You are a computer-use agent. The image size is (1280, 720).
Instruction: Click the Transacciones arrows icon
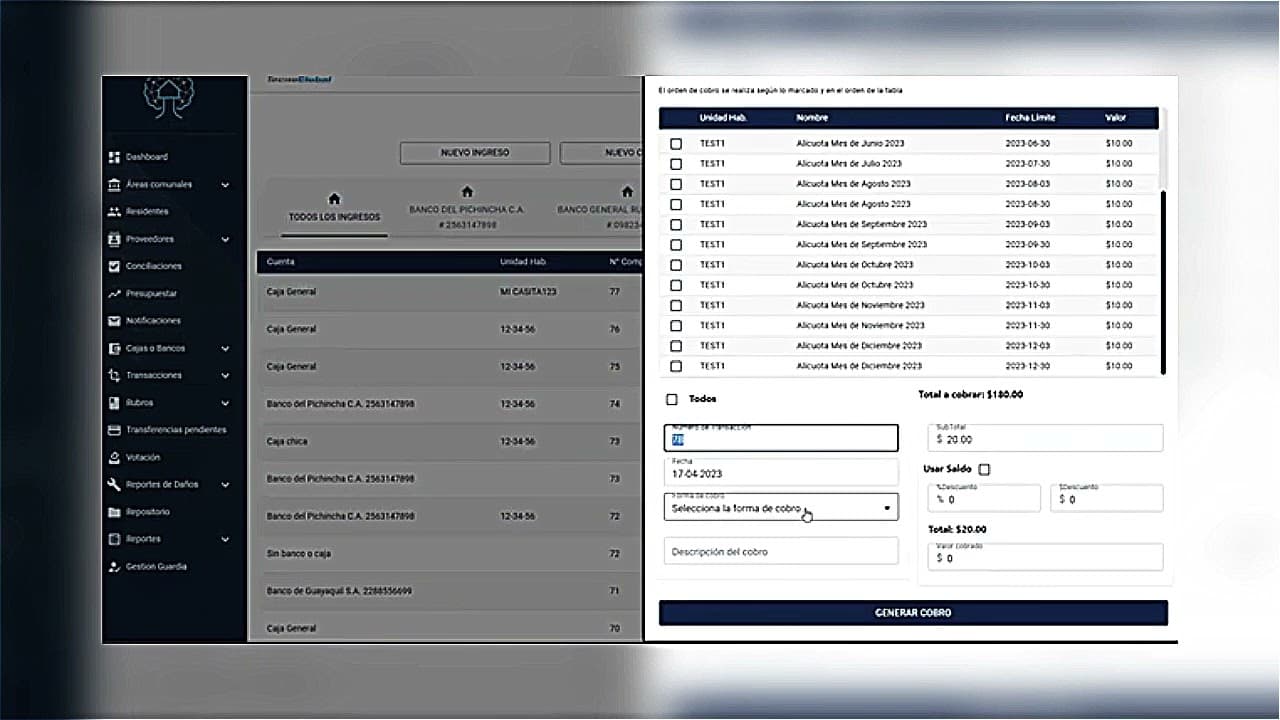tap(114, 375)
